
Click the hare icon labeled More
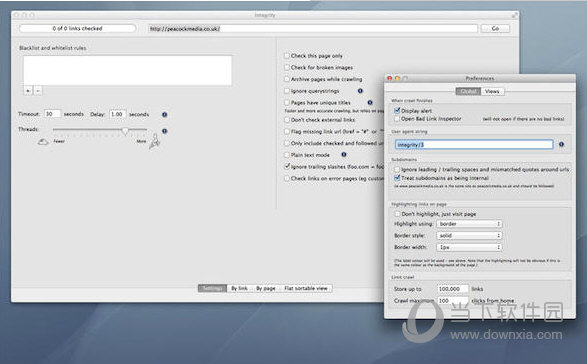point(155,141)
